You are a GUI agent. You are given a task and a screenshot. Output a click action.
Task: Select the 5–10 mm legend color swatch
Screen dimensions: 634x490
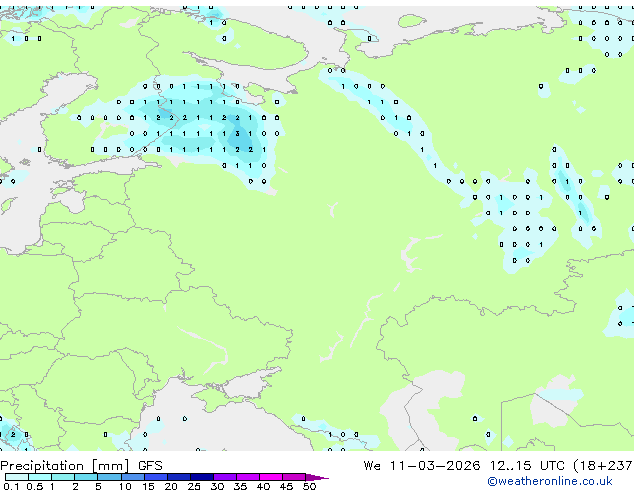coord(109,477)
